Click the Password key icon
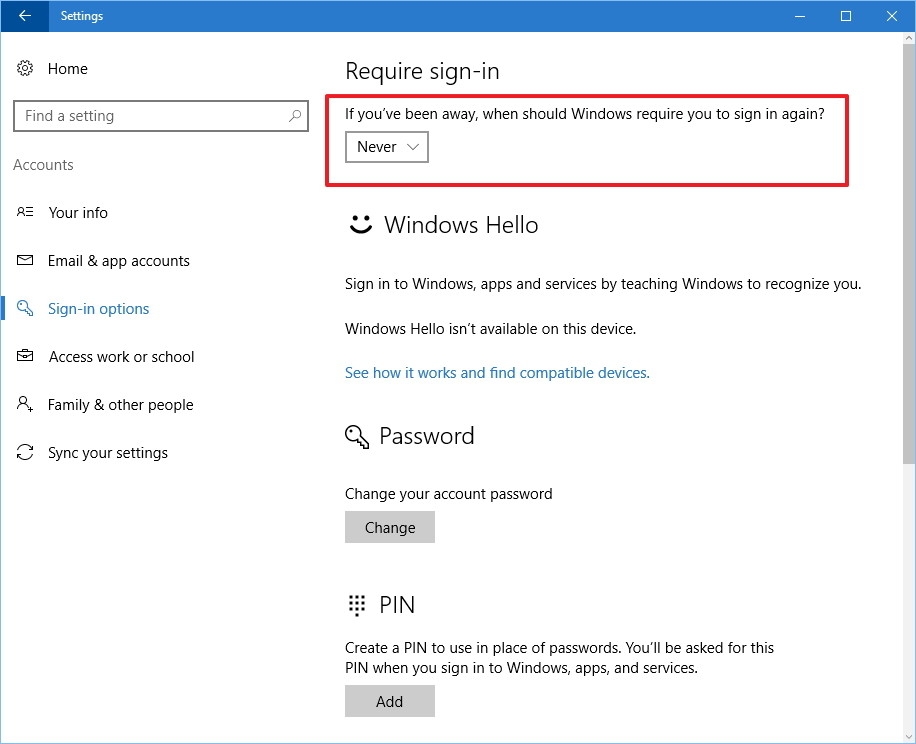The width and height of the screenshot is (916, 744). (x=356, y=437)
